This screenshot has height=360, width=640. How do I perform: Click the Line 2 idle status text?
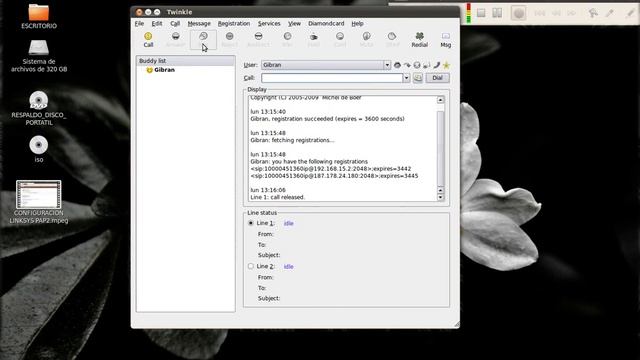[x=289, y=267]
